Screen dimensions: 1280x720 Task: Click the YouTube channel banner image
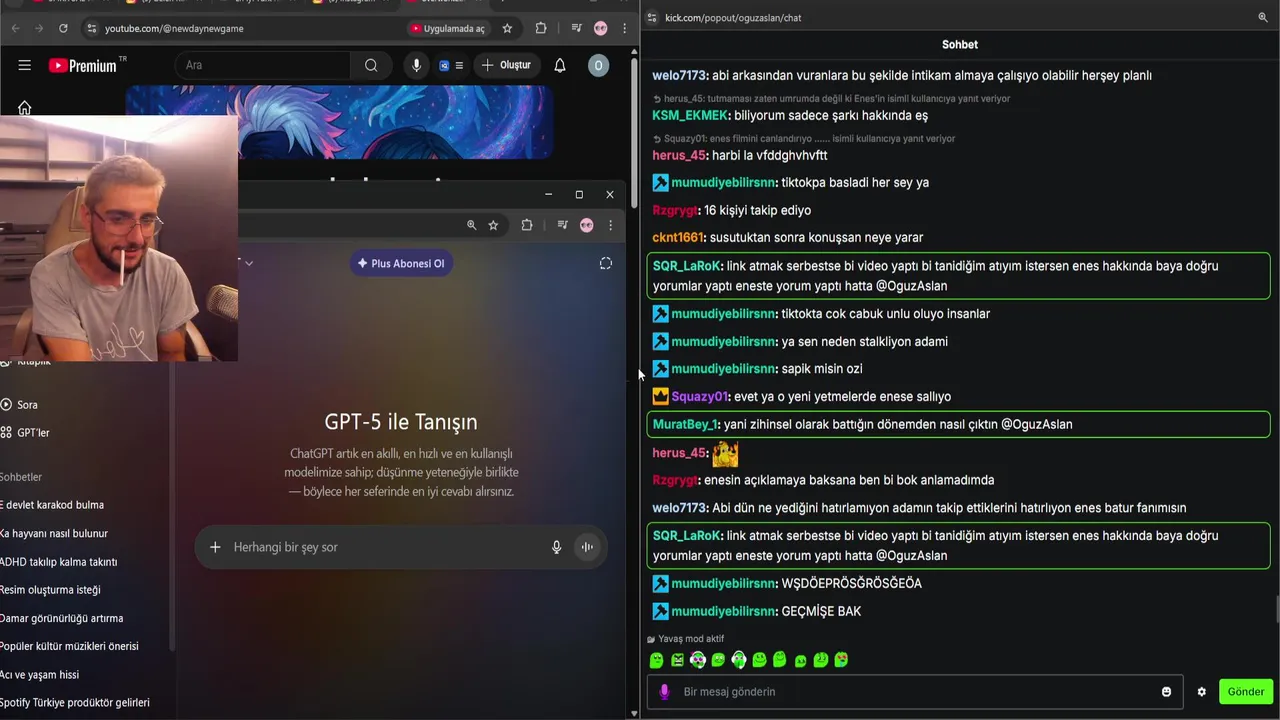(340, 122)
